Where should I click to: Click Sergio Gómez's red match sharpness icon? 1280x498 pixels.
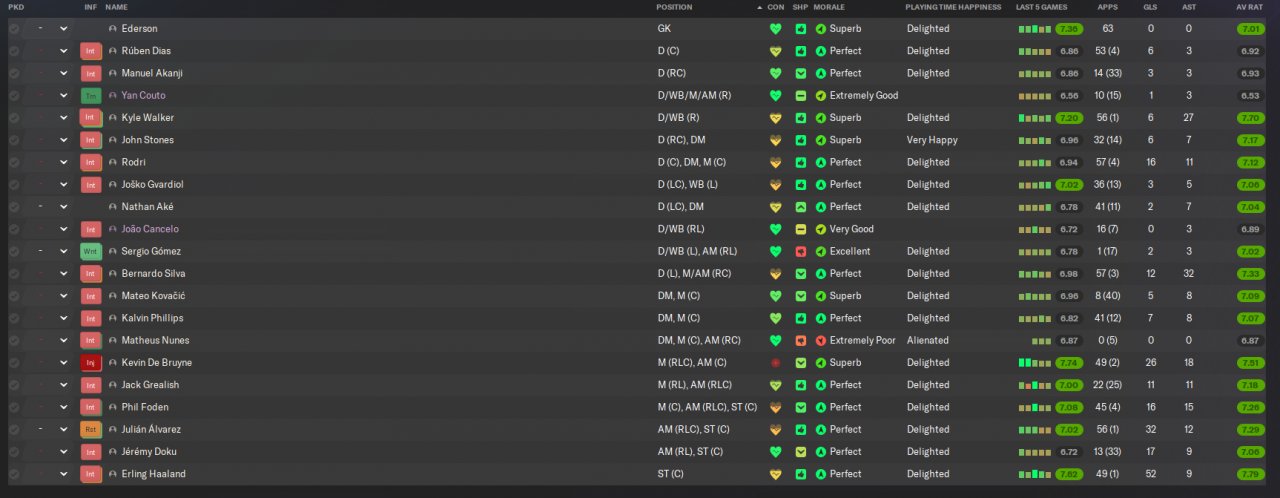click(x=800, y=251)
